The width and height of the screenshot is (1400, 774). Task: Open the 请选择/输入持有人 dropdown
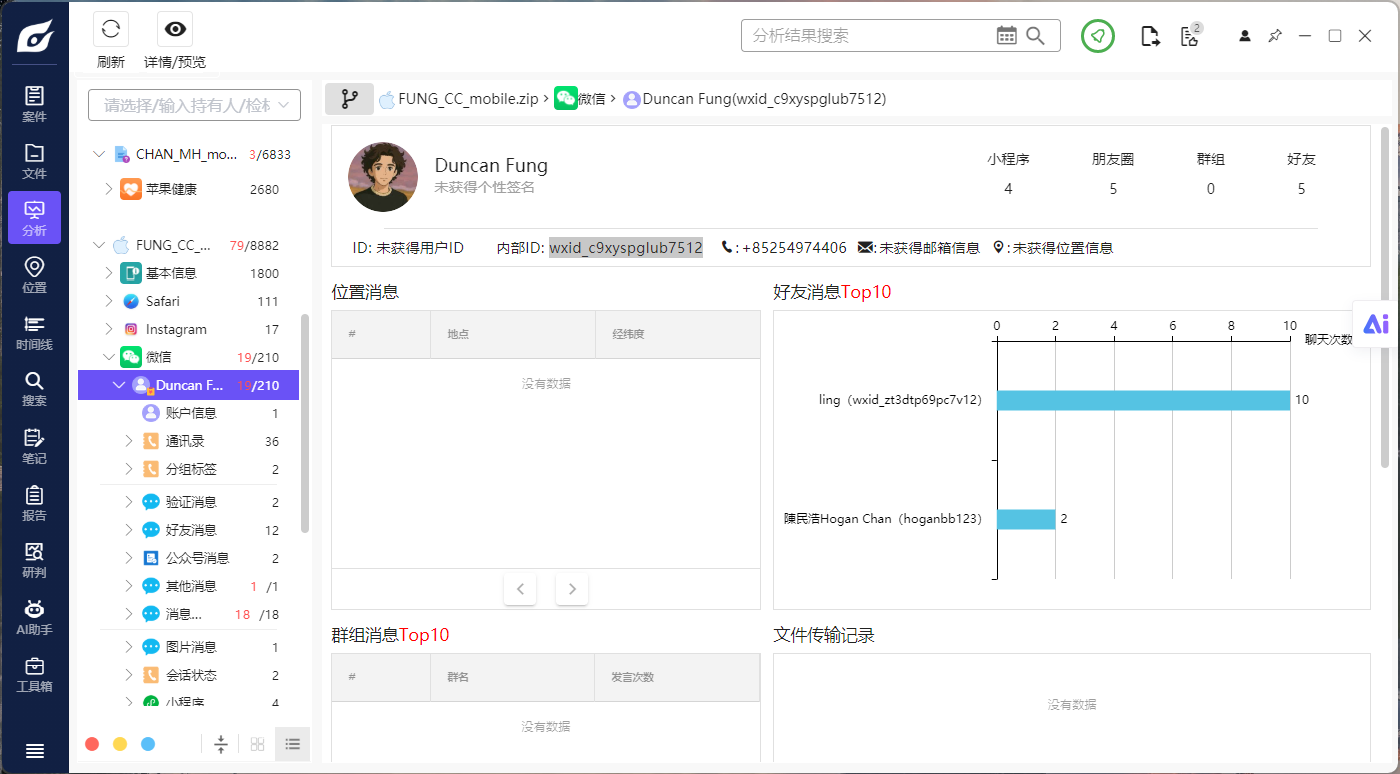click(194, 105)
